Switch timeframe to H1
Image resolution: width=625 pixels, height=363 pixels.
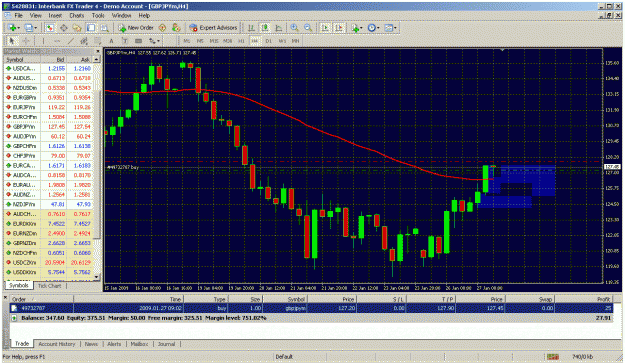[x=241, y=41]
